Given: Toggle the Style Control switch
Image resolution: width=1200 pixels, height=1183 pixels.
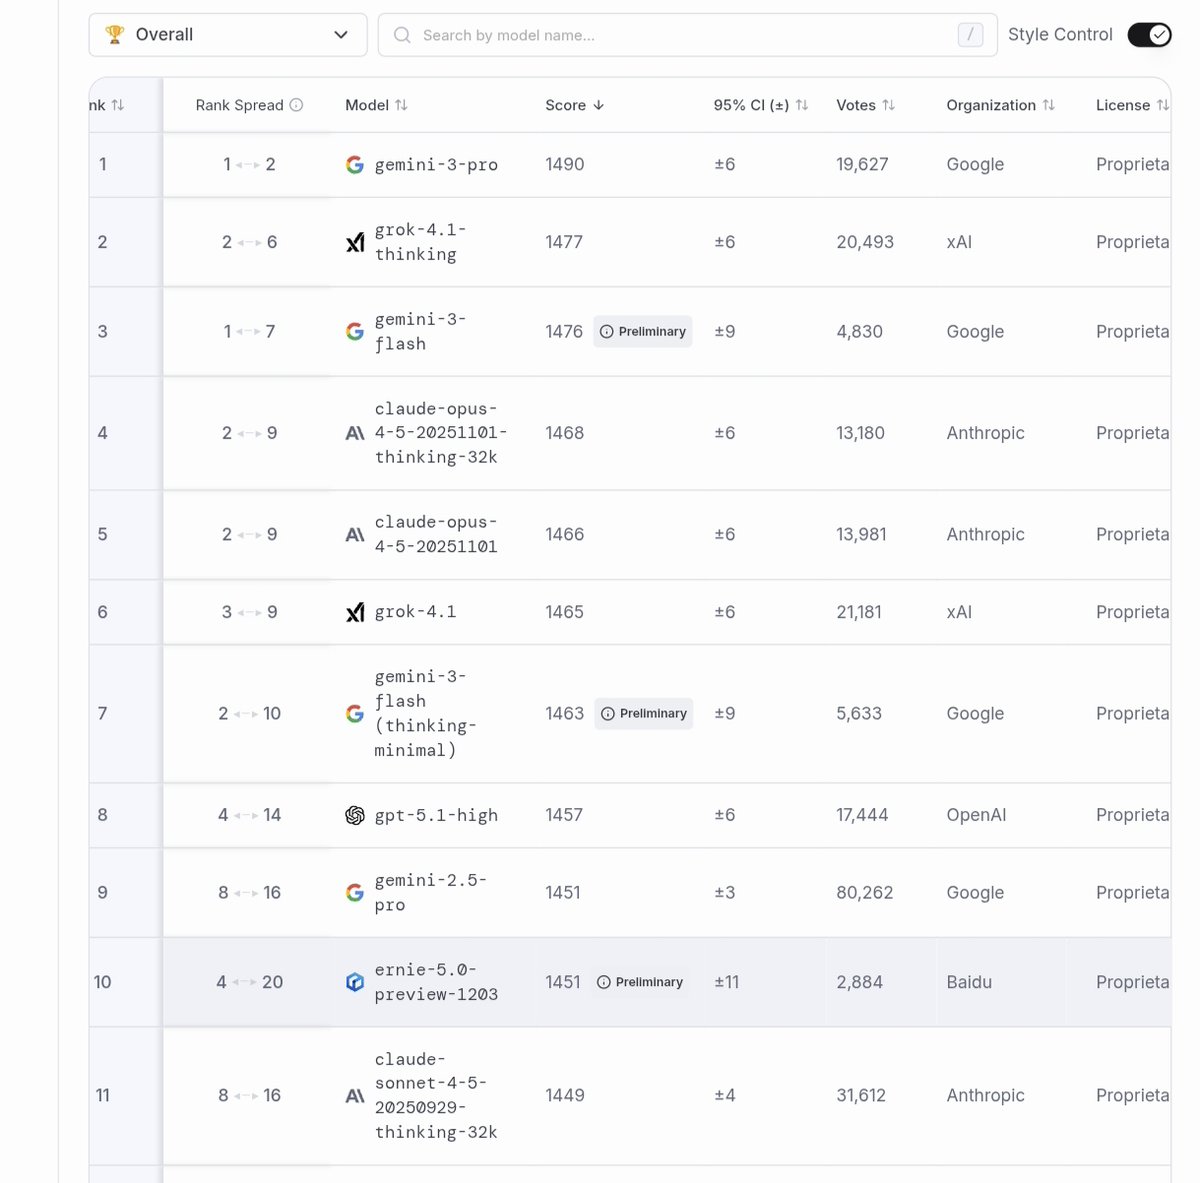Looking at the screenshot, I should click(x=1149, y=35).
